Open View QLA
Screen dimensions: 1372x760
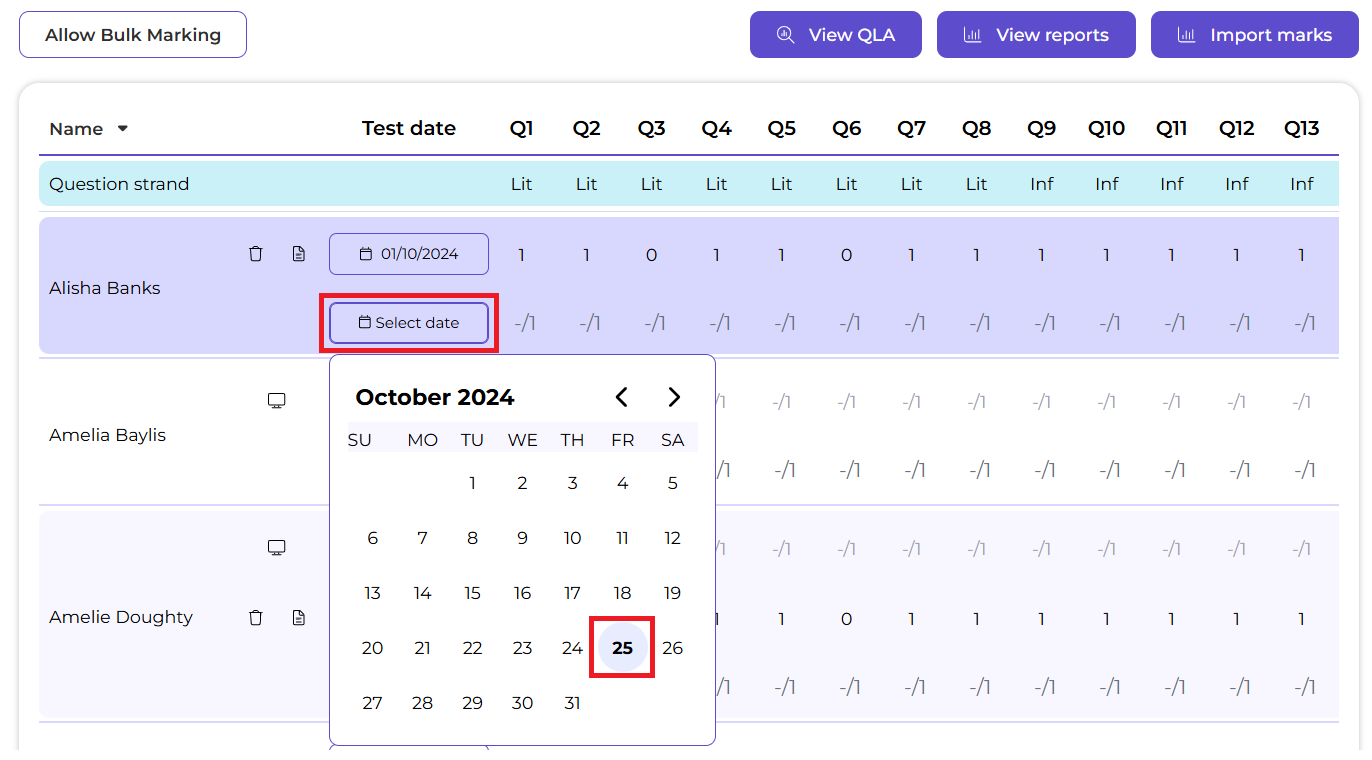tap(835, 34)
